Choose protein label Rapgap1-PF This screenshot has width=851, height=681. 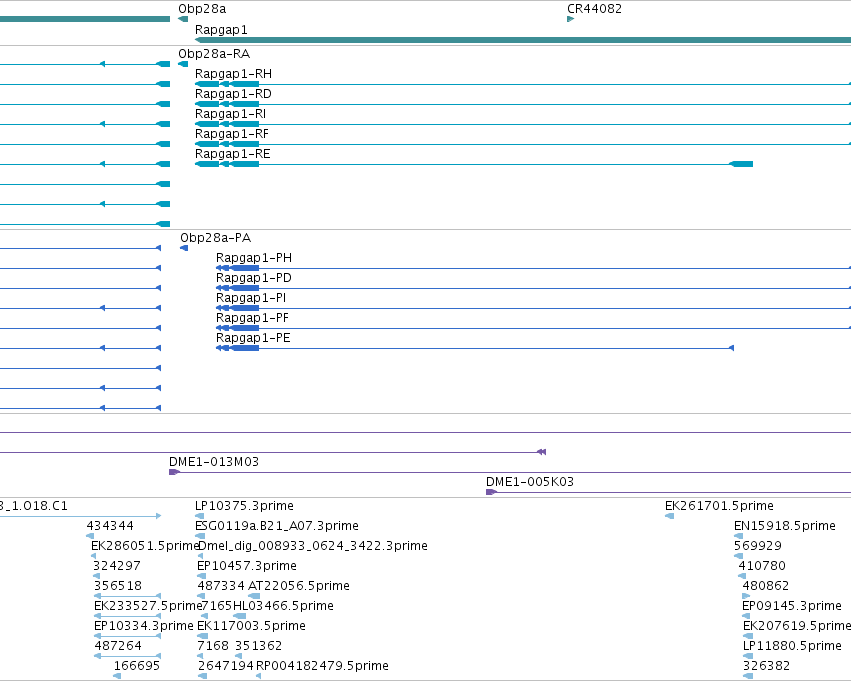(252, 318)
